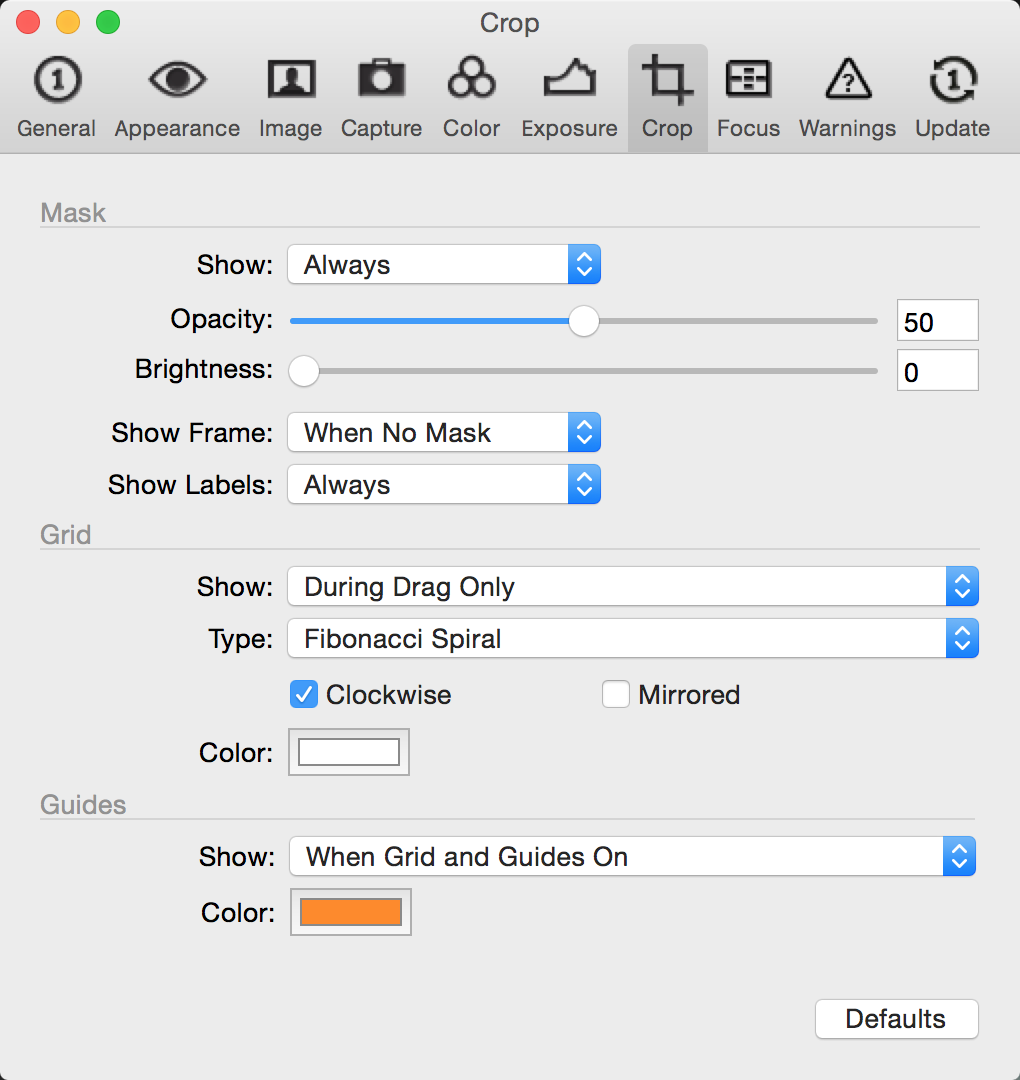
Task: Select the Image preferences icon
Action: pyautogui.click(x=291, y=79)
